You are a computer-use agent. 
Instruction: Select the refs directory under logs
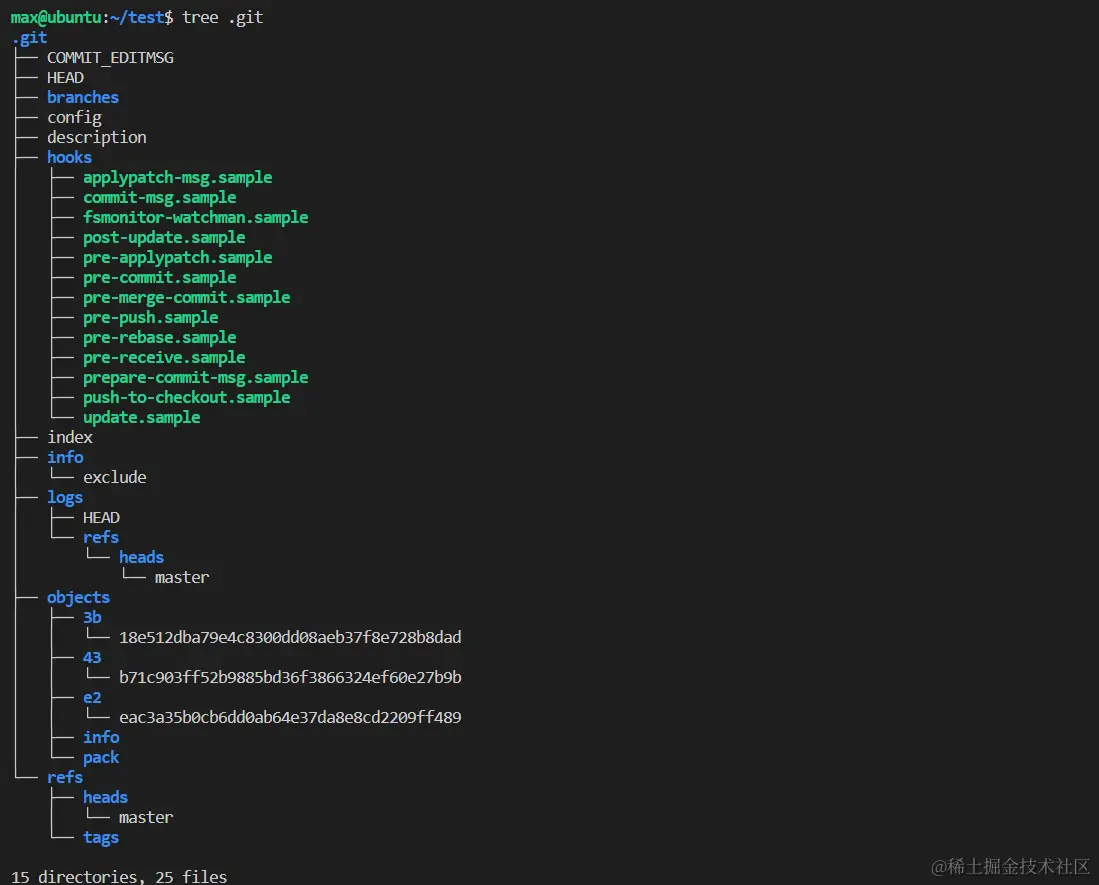(101, 537)
